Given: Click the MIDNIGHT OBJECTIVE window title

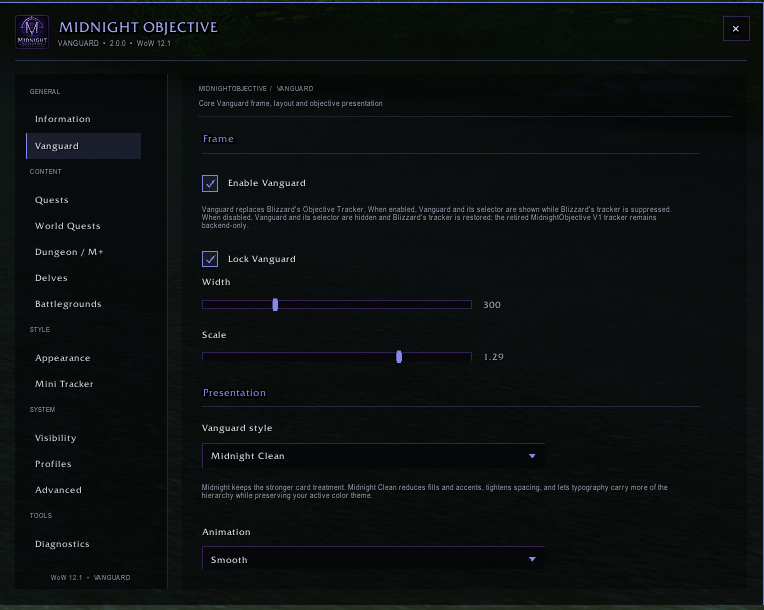Looking at the screenshot, I should [138, 27].
